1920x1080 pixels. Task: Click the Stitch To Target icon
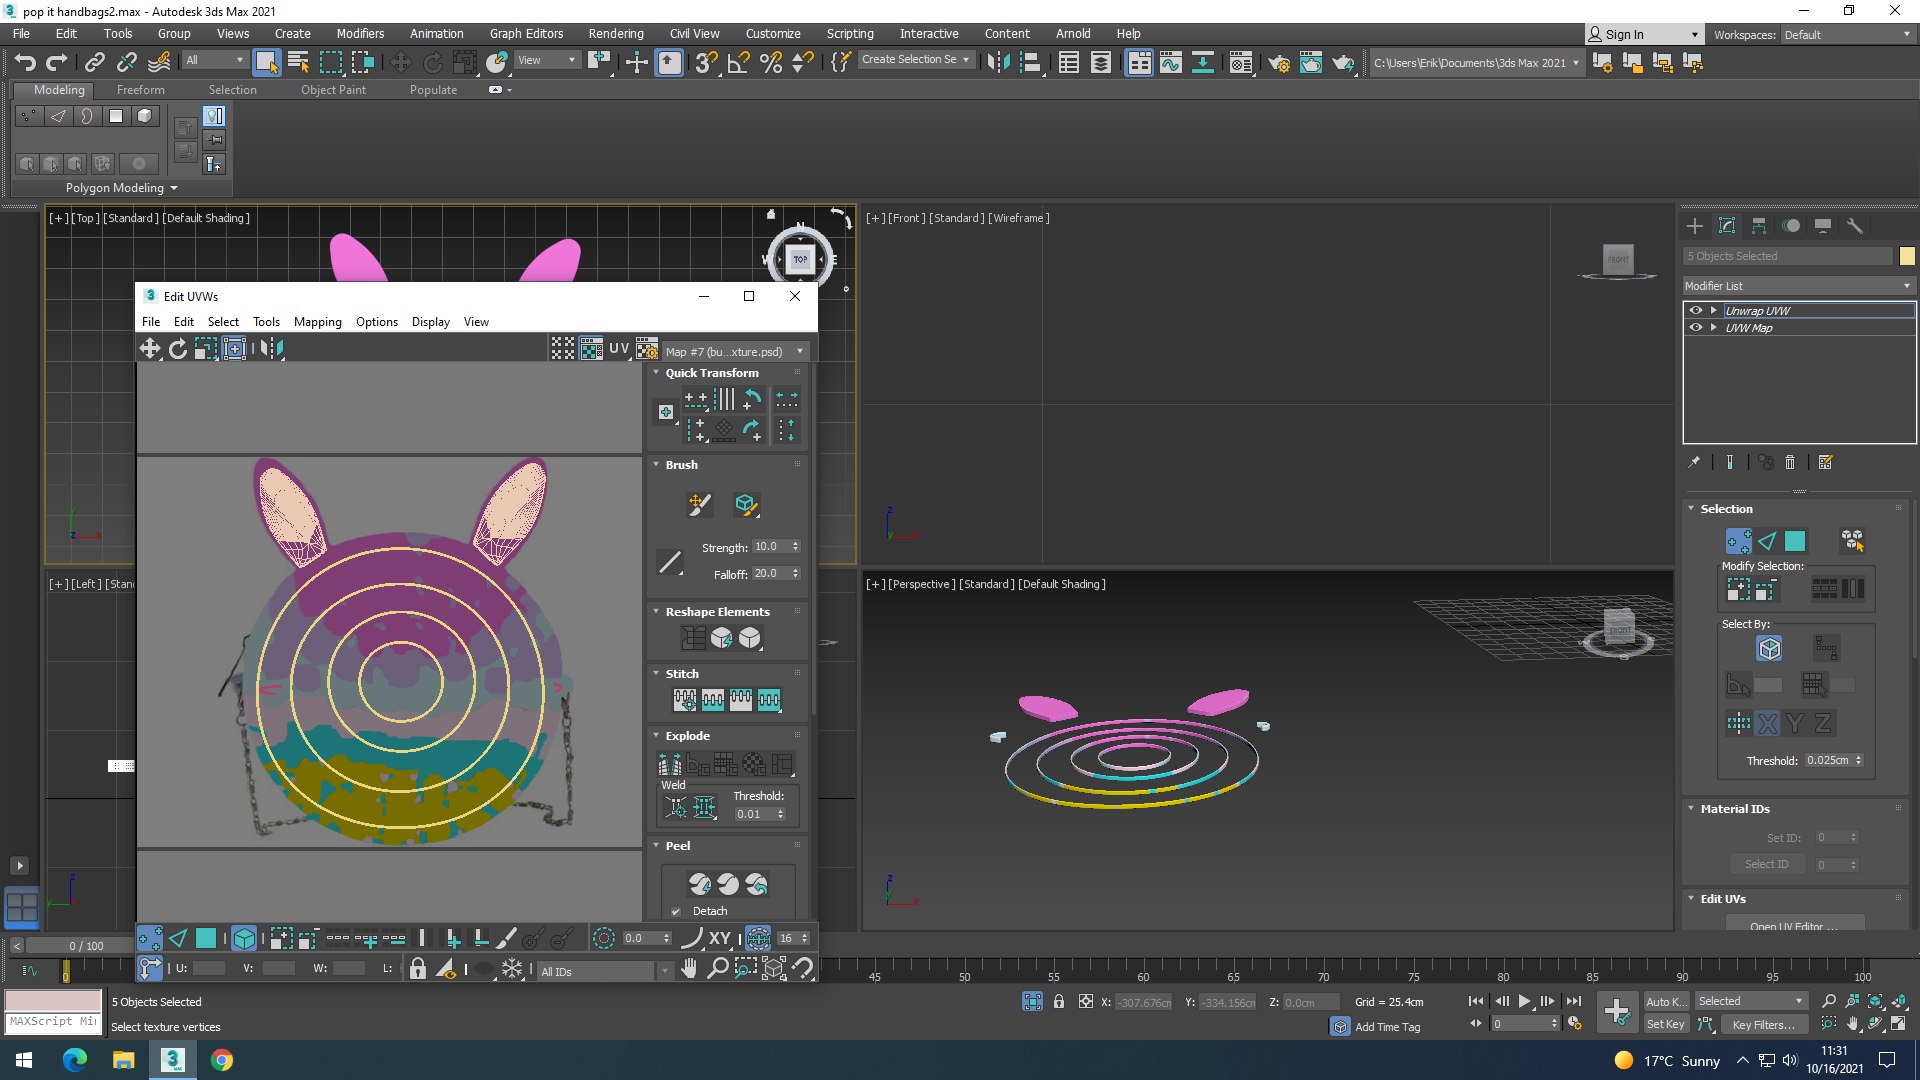click(685, 700)
